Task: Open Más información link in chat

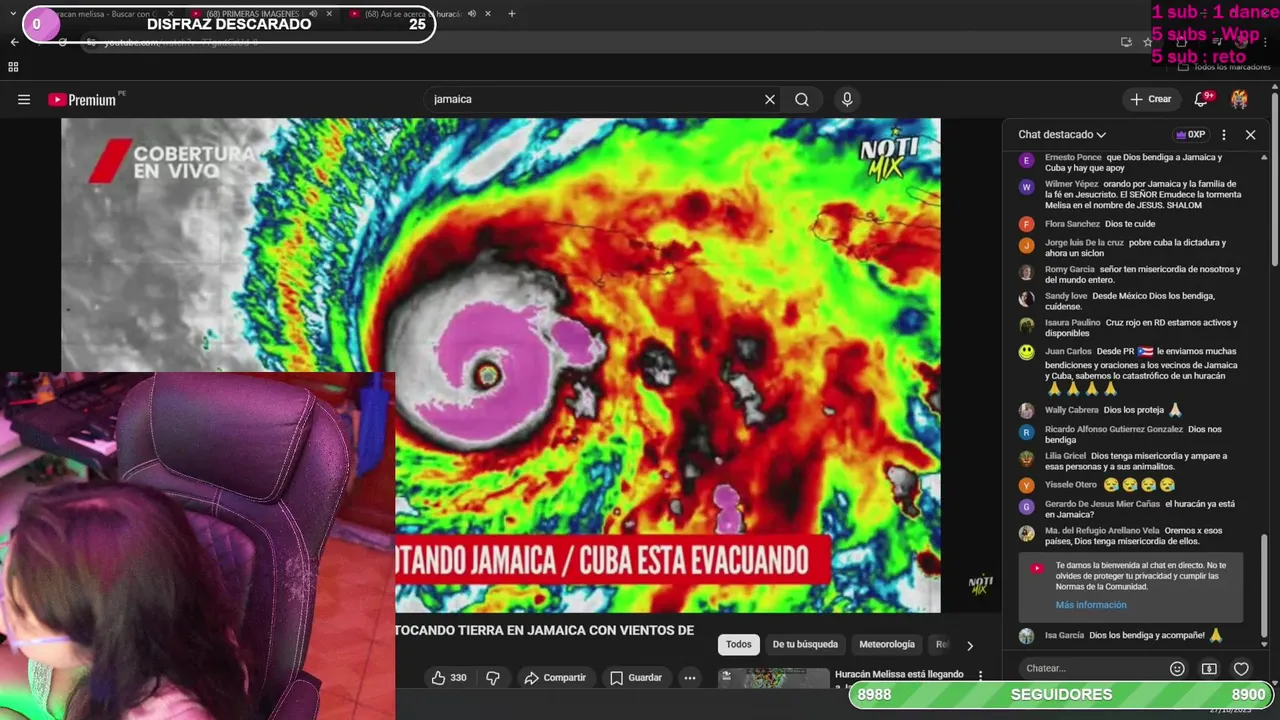Action: [1090, 605]
